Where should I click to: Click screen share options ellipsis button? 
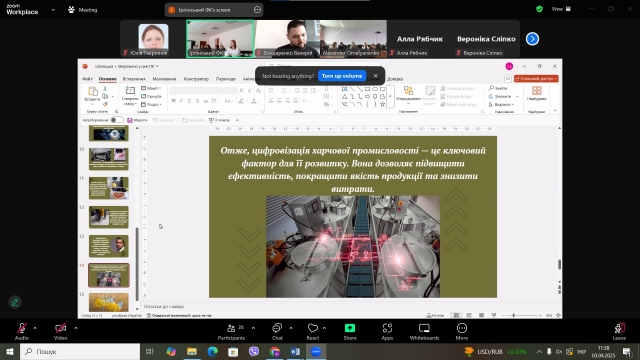(257, 10)
